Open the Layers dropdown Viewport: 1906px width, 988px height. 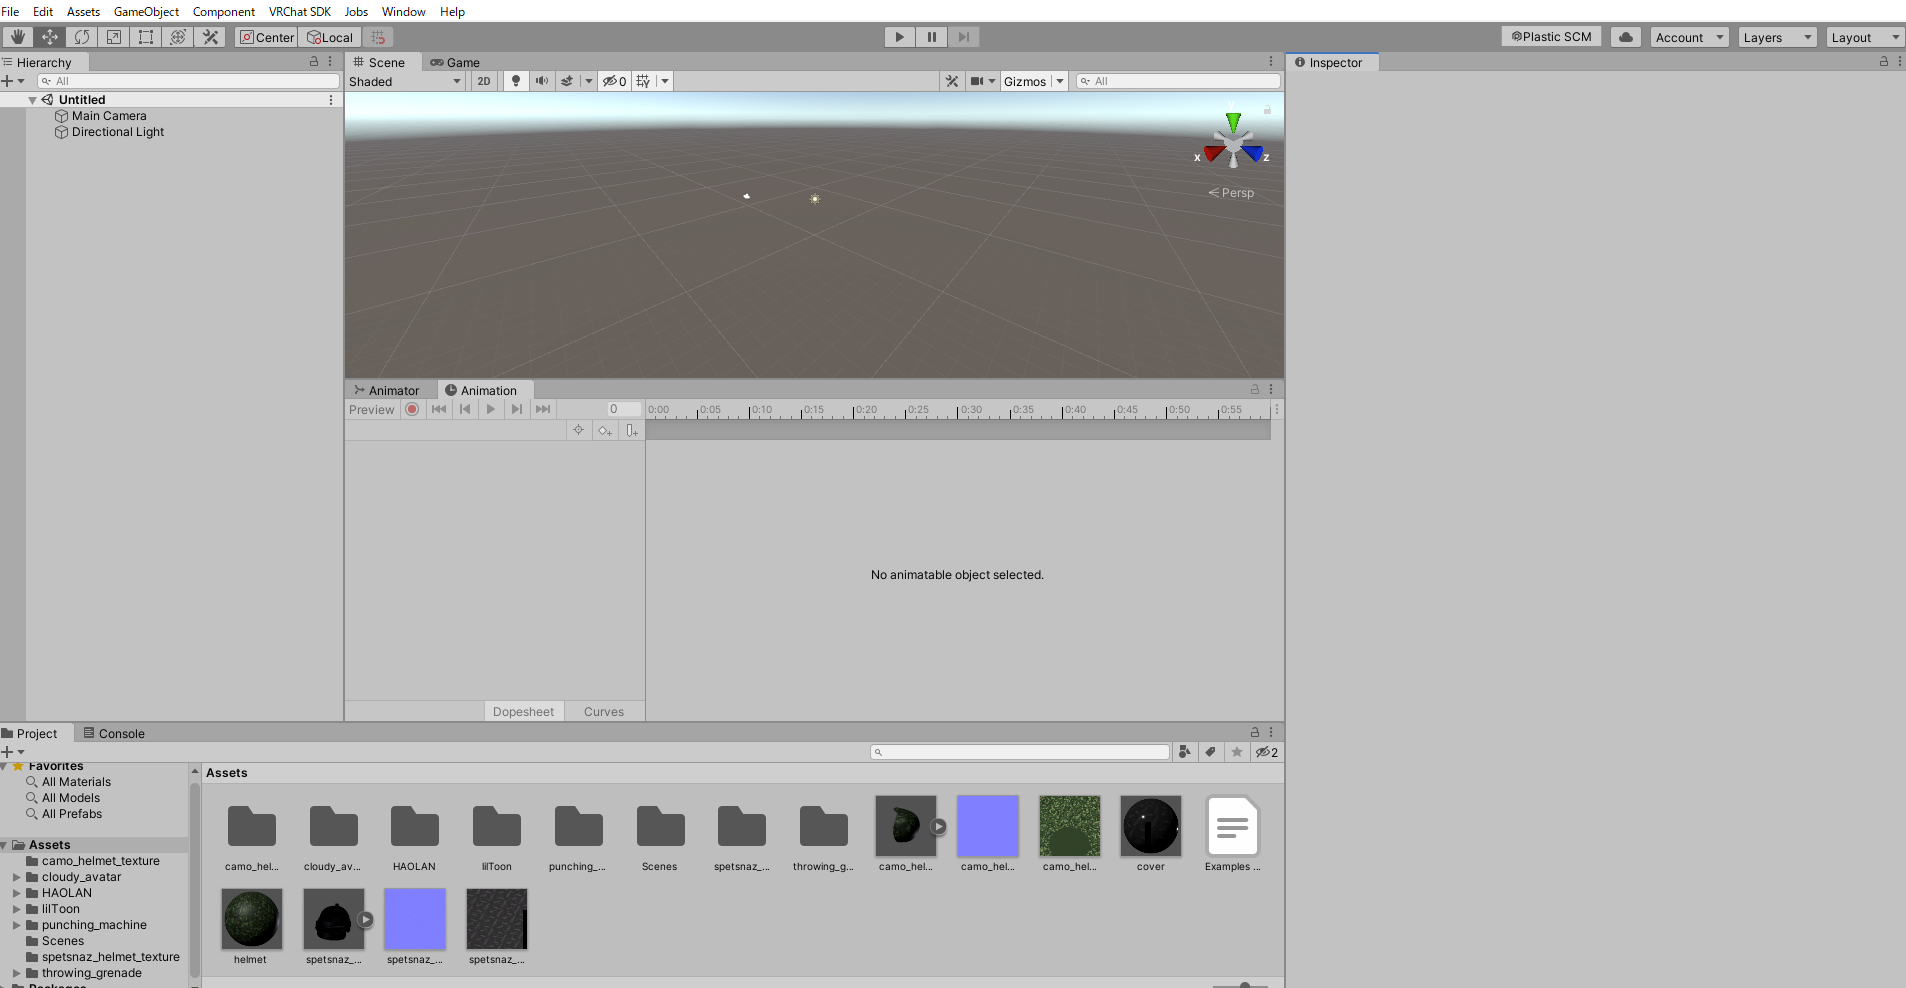(1777, 37)
